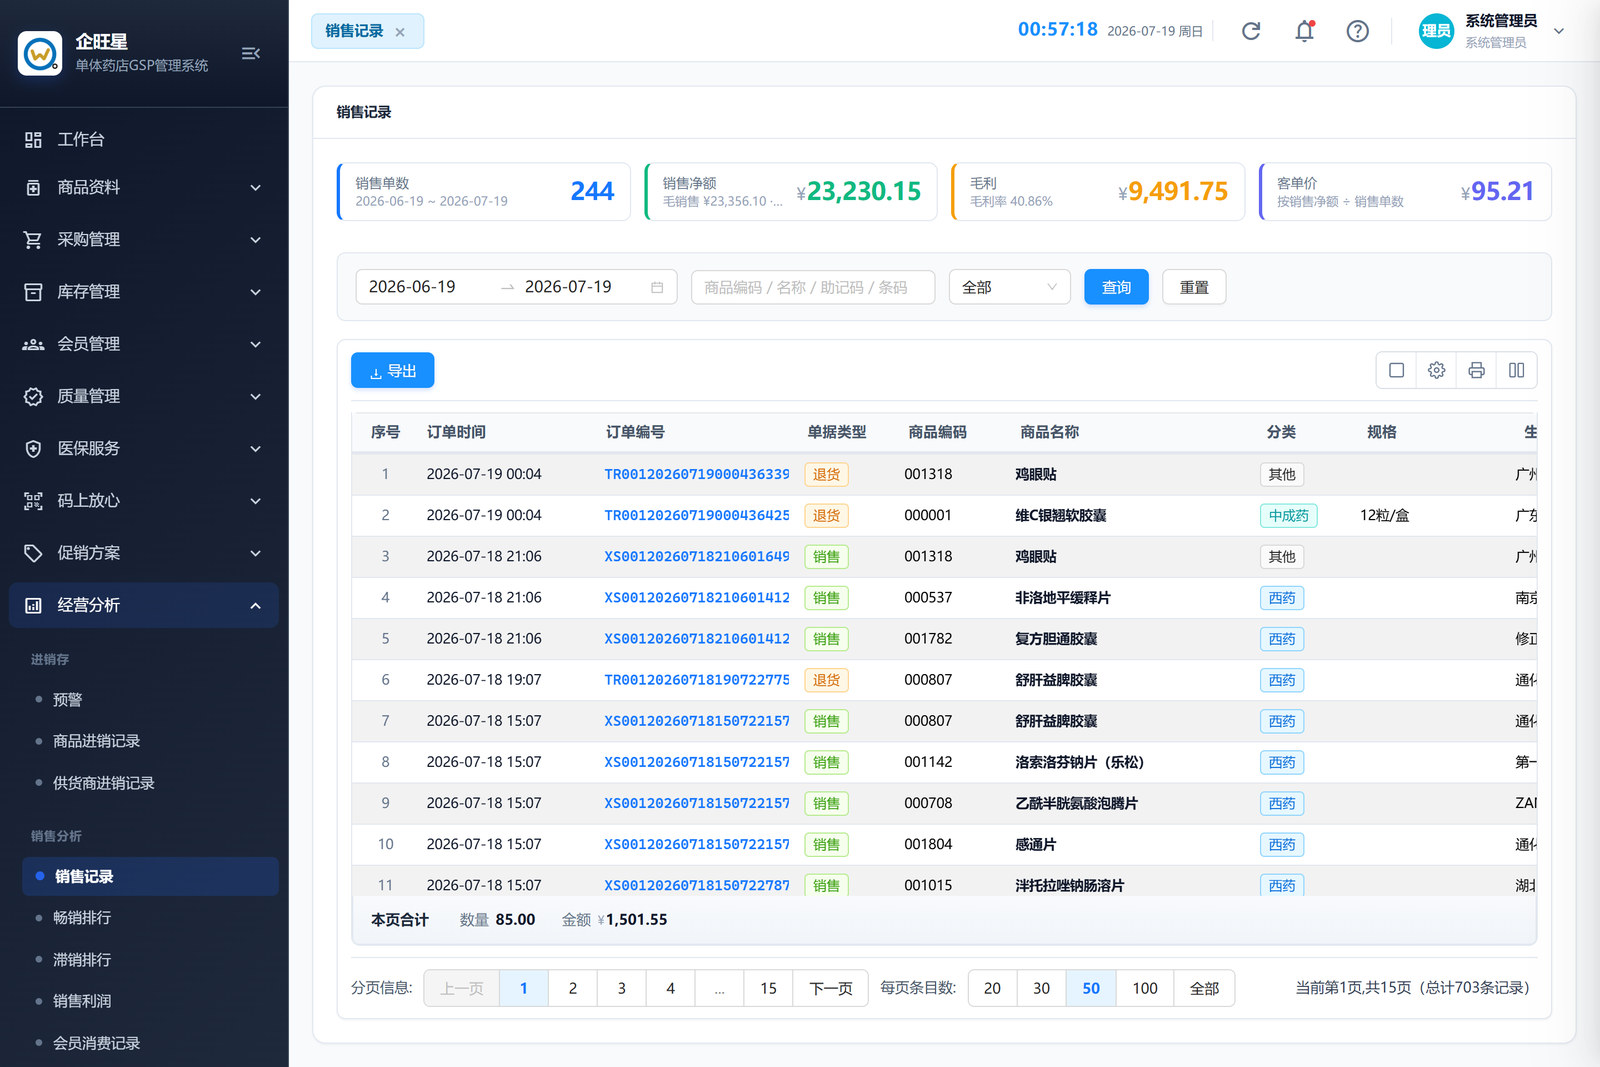Open 会员消费记录 menu item
Image resolution: width=1600 pixels, height=1067 pixels.
click(x=150, y=1043)
